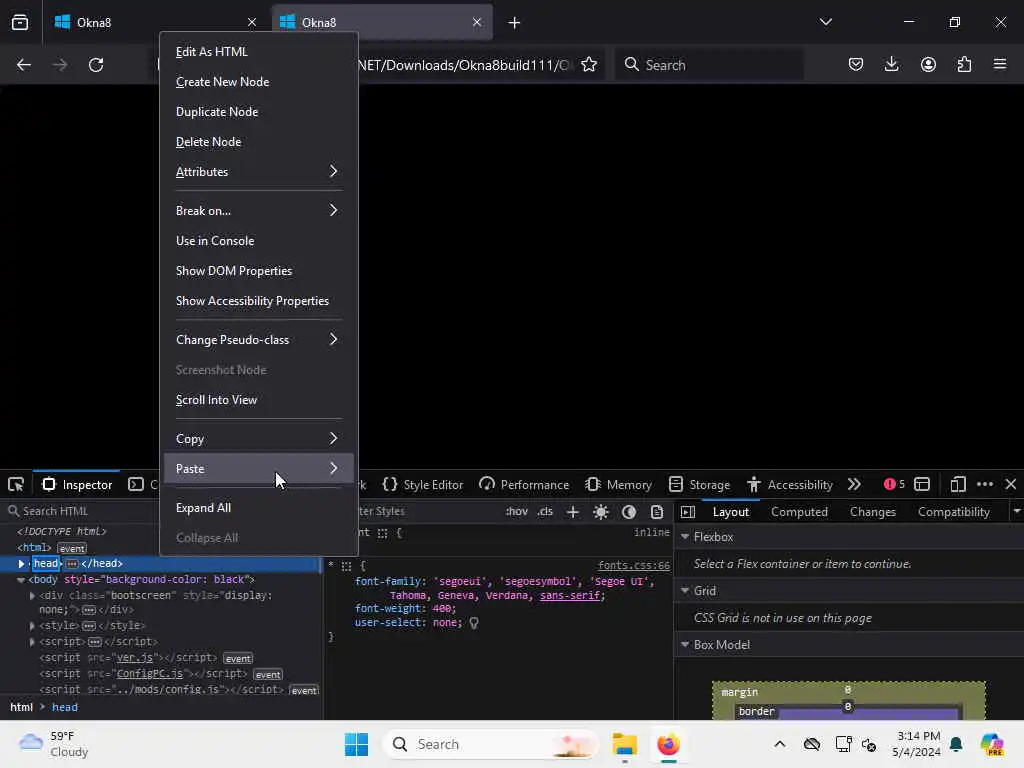Click the ver.js script link

tap(135, 658)
